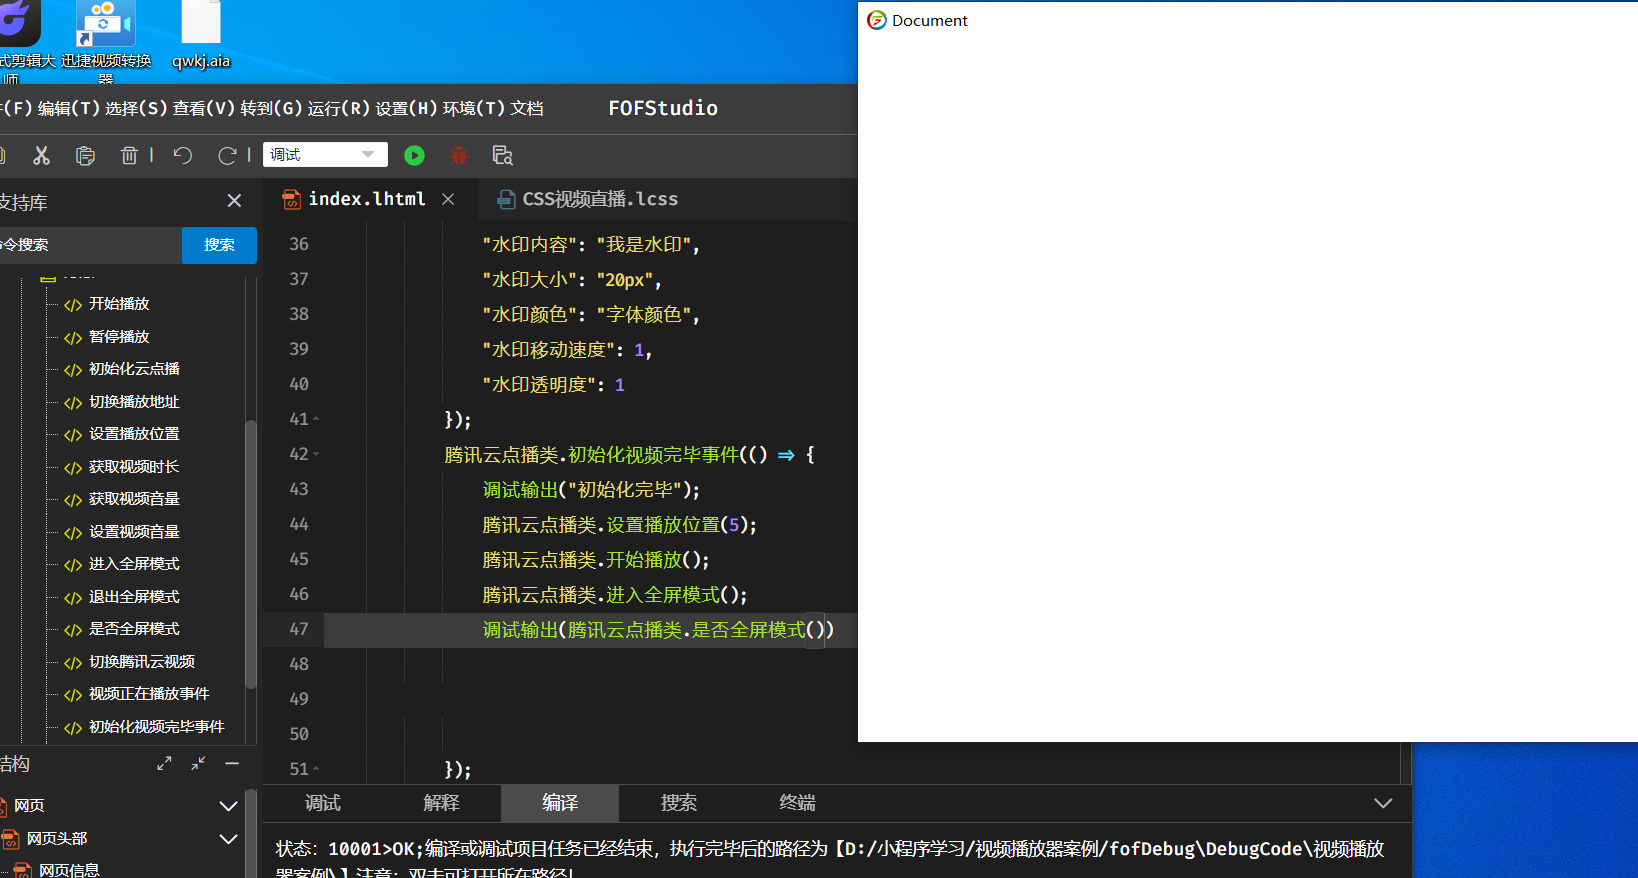The width and height of the screenshot is (1638, 878).
Task: Expand the structure panel with arrows icon
Action: 164,763
